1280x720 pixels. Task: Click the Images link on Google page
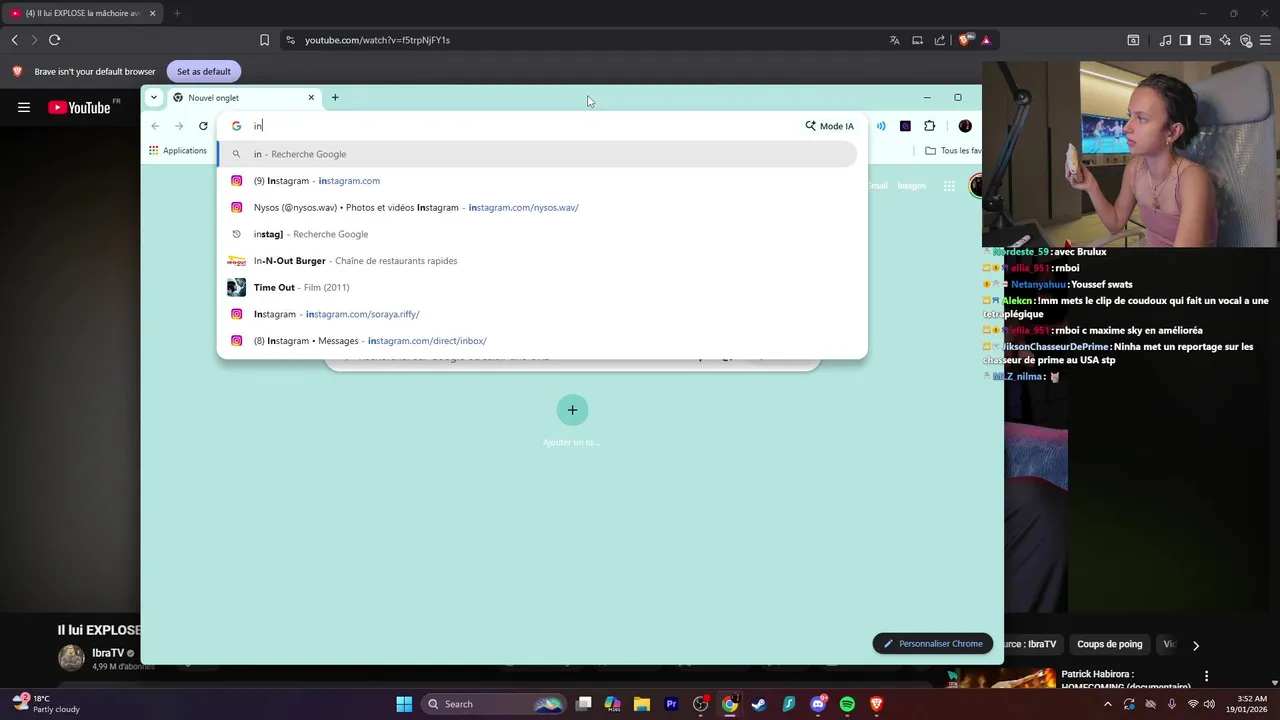(911, 186)
